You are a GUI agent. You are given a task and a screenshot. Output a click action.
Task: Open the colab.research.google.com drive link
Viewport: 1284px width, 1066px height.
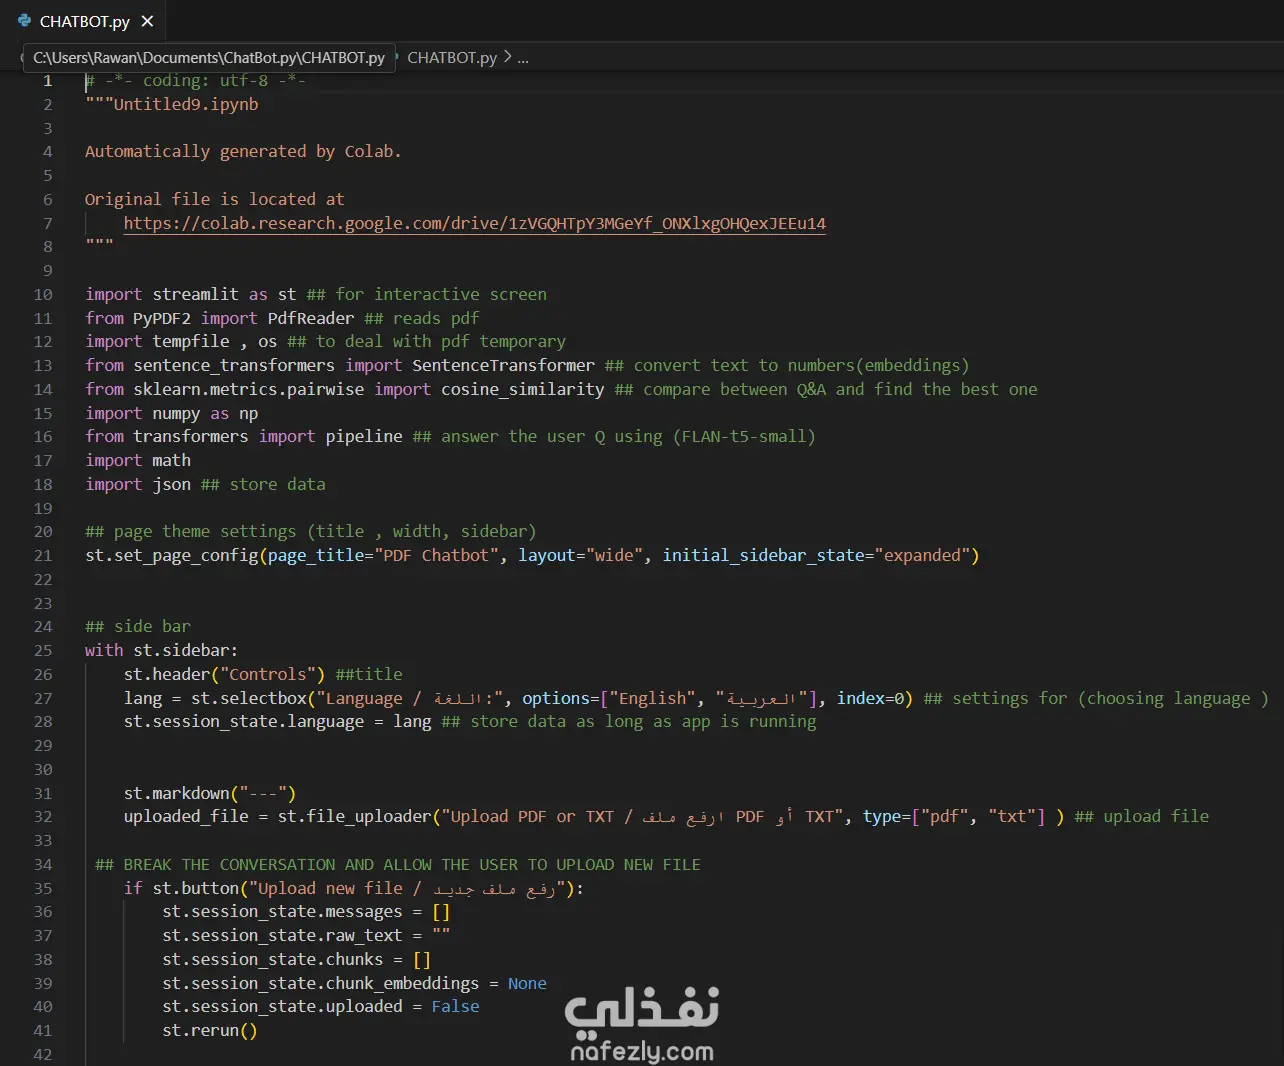coord(475,224)
